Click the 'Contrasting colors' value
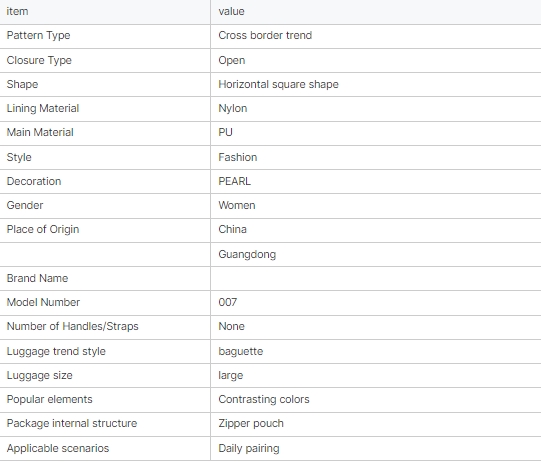The image size is (541, 462). coord(264,399)
